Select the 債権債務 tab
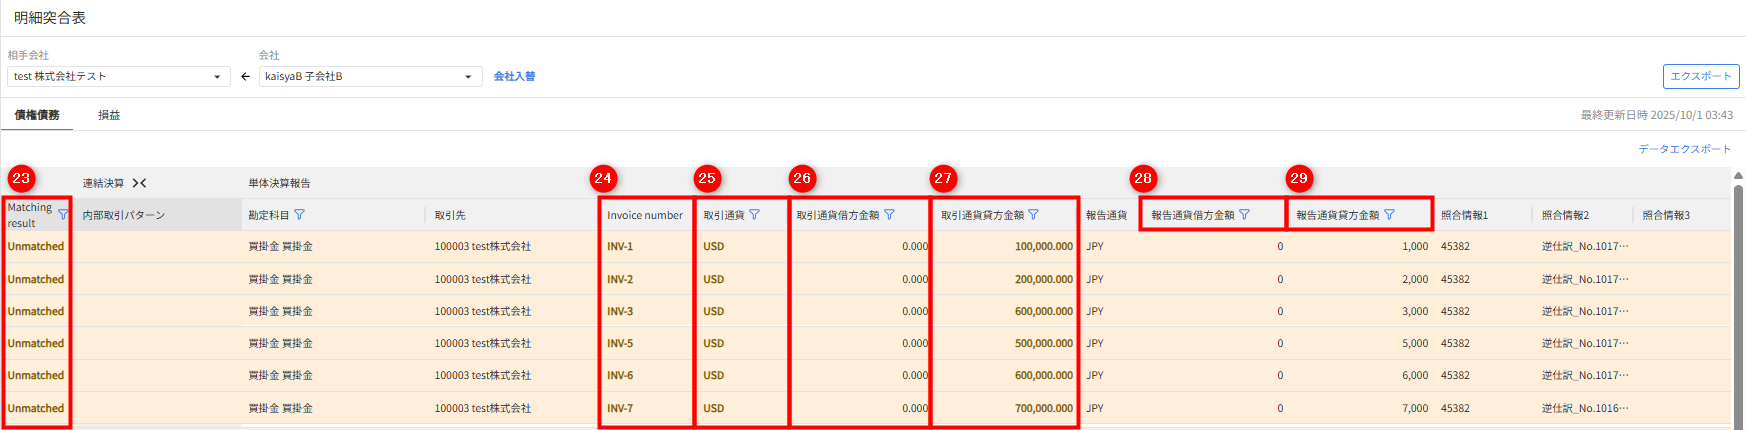Viewport: 1746px width, 430px height. point(37,115)
